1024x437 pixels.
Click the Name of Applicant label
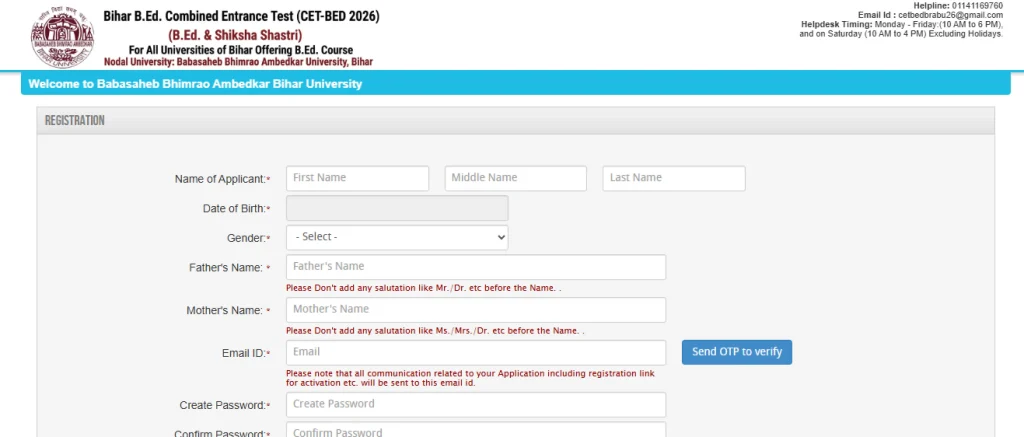point(223,179)
